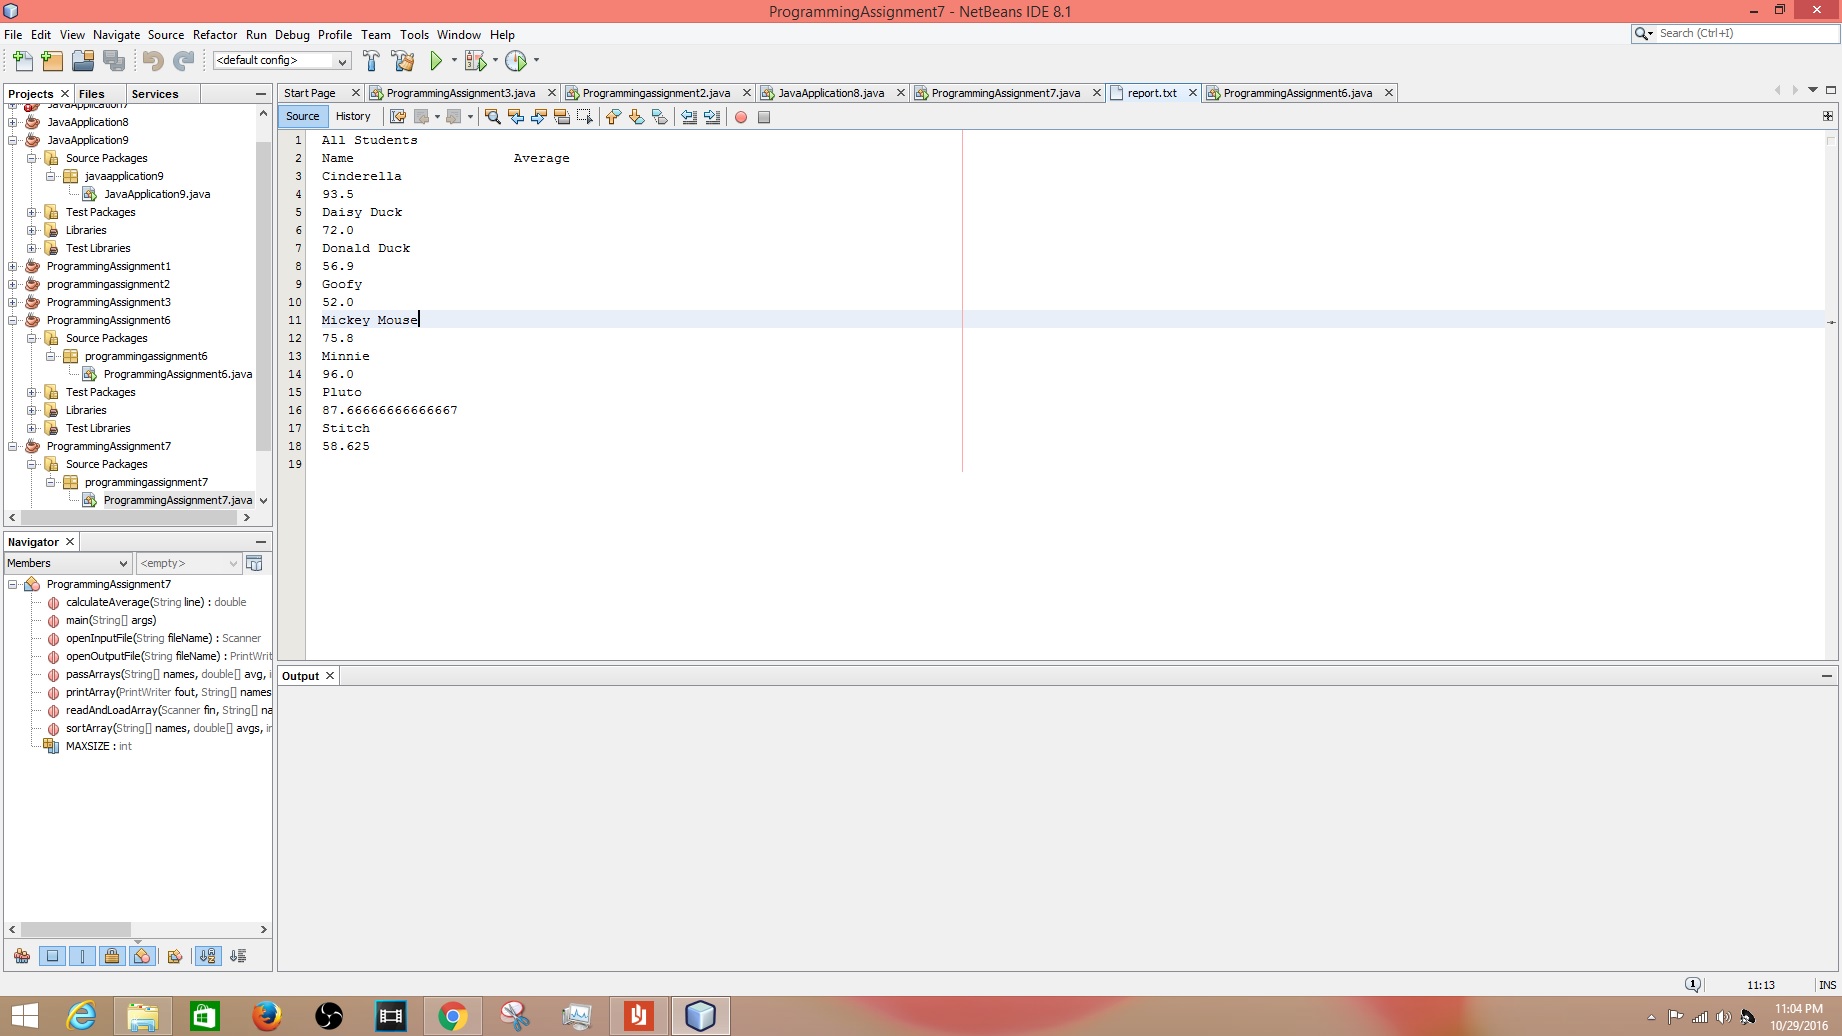Click the Last Edit icon in editor toolbar

tap(398, 117)
